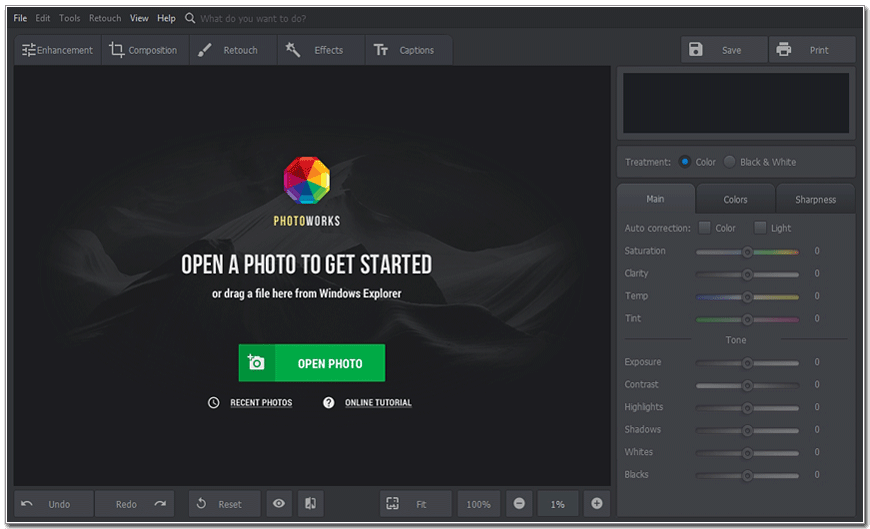Select the Black & White treatment option
870x529 pixels.
pyautogui.click(x=730, y=162)
